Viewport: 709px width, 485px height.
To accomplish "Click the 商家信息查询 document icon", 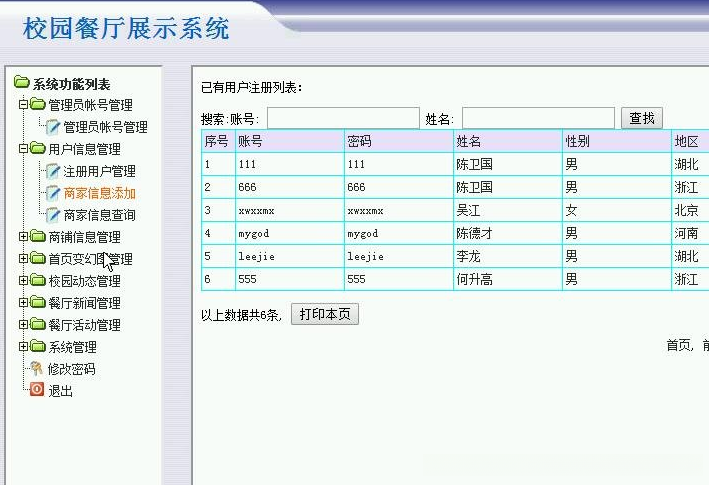I will (53, 215).
